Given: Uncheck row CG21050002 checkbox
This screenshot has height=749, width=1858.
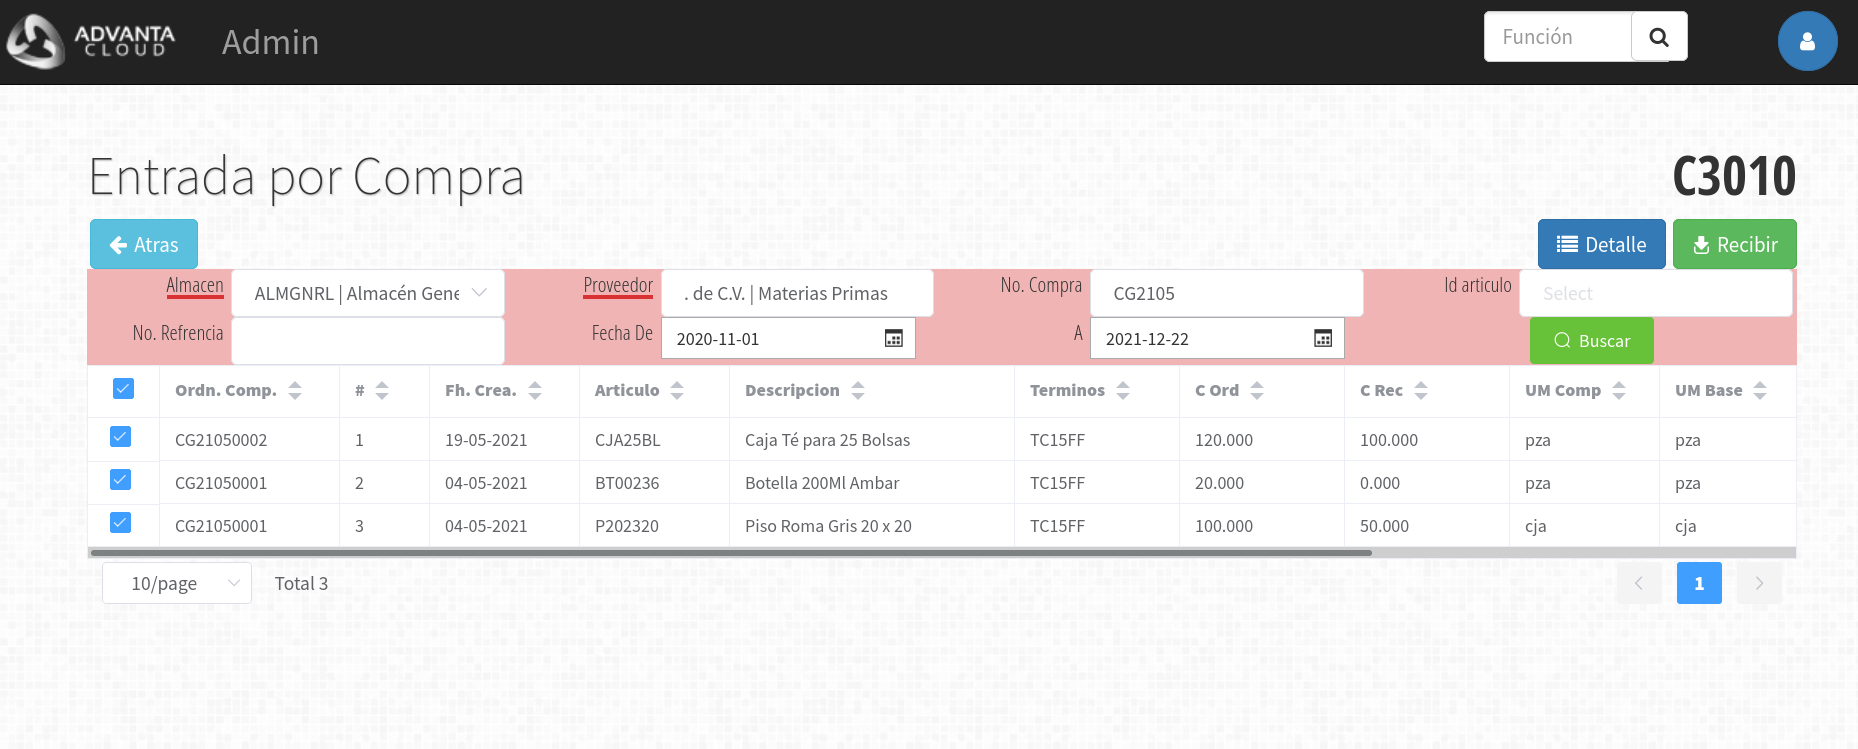Looking at the screenshot, I should coord(120,437).
